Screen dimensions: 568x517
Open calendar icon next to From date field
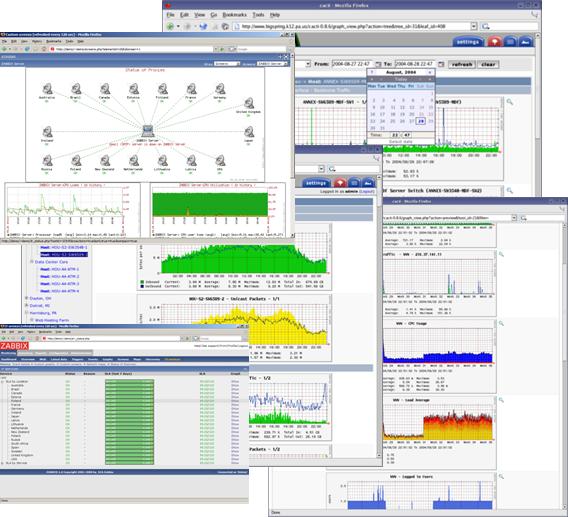point(378,64)
